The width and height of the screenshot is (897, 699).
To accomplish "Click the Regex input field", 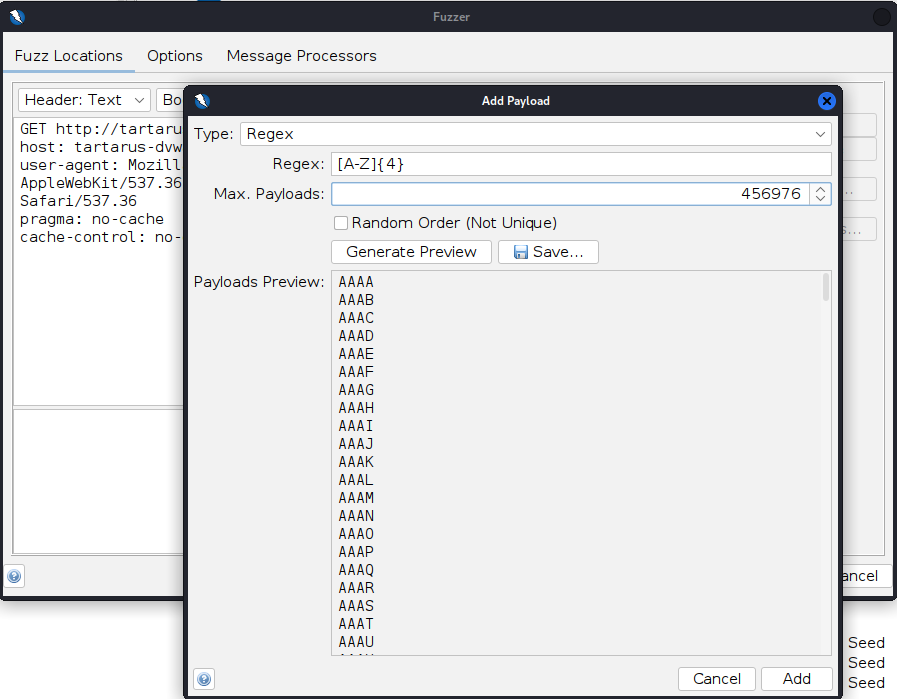I will coord(580,164).
